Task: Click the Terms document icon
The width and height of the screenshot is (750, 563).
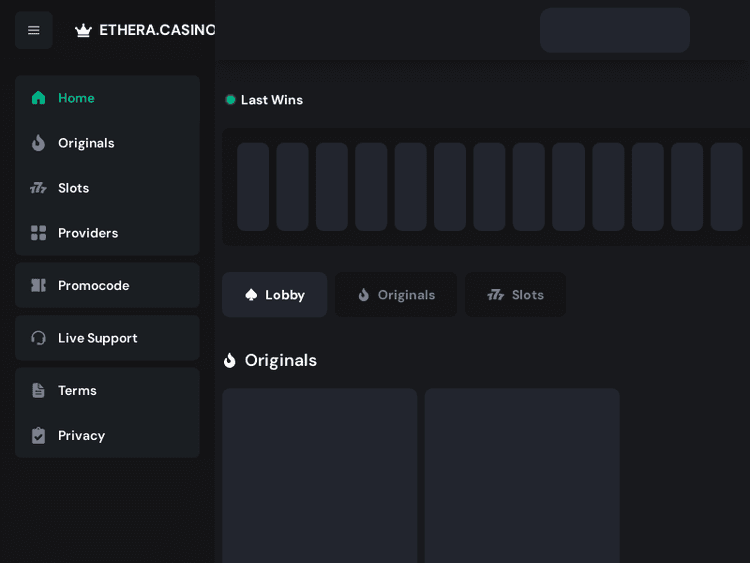Action: click(x=38, y=390)
